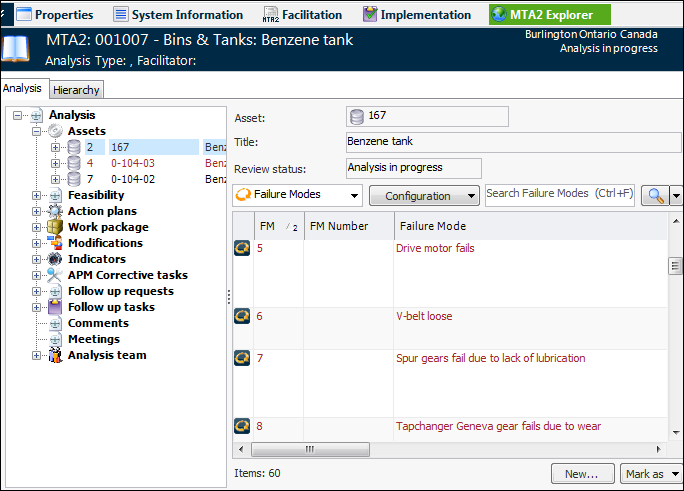684x491 pixels.
Task: Click the Modifications icon
Action: [x=55, y=243]
